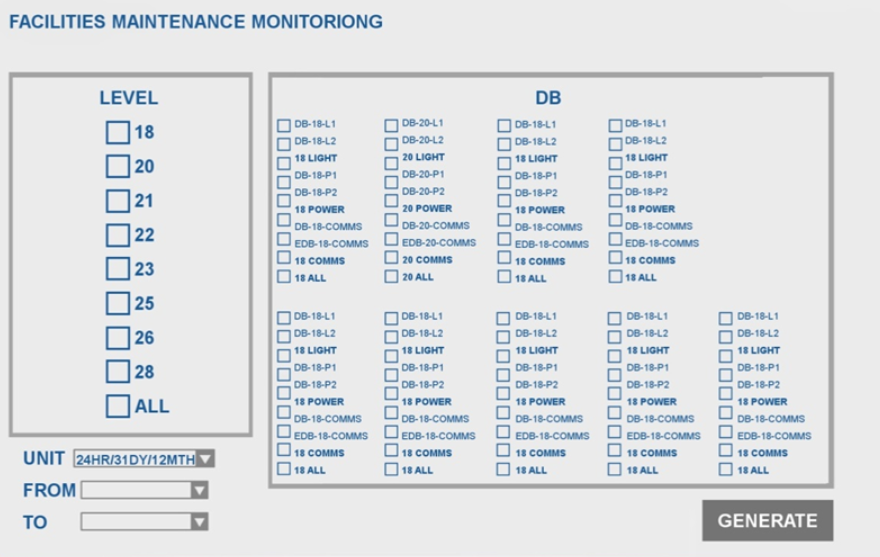The image size is (880, 557).
Task: Tick the Level 26 box
Action: click(x=118, y=338)
